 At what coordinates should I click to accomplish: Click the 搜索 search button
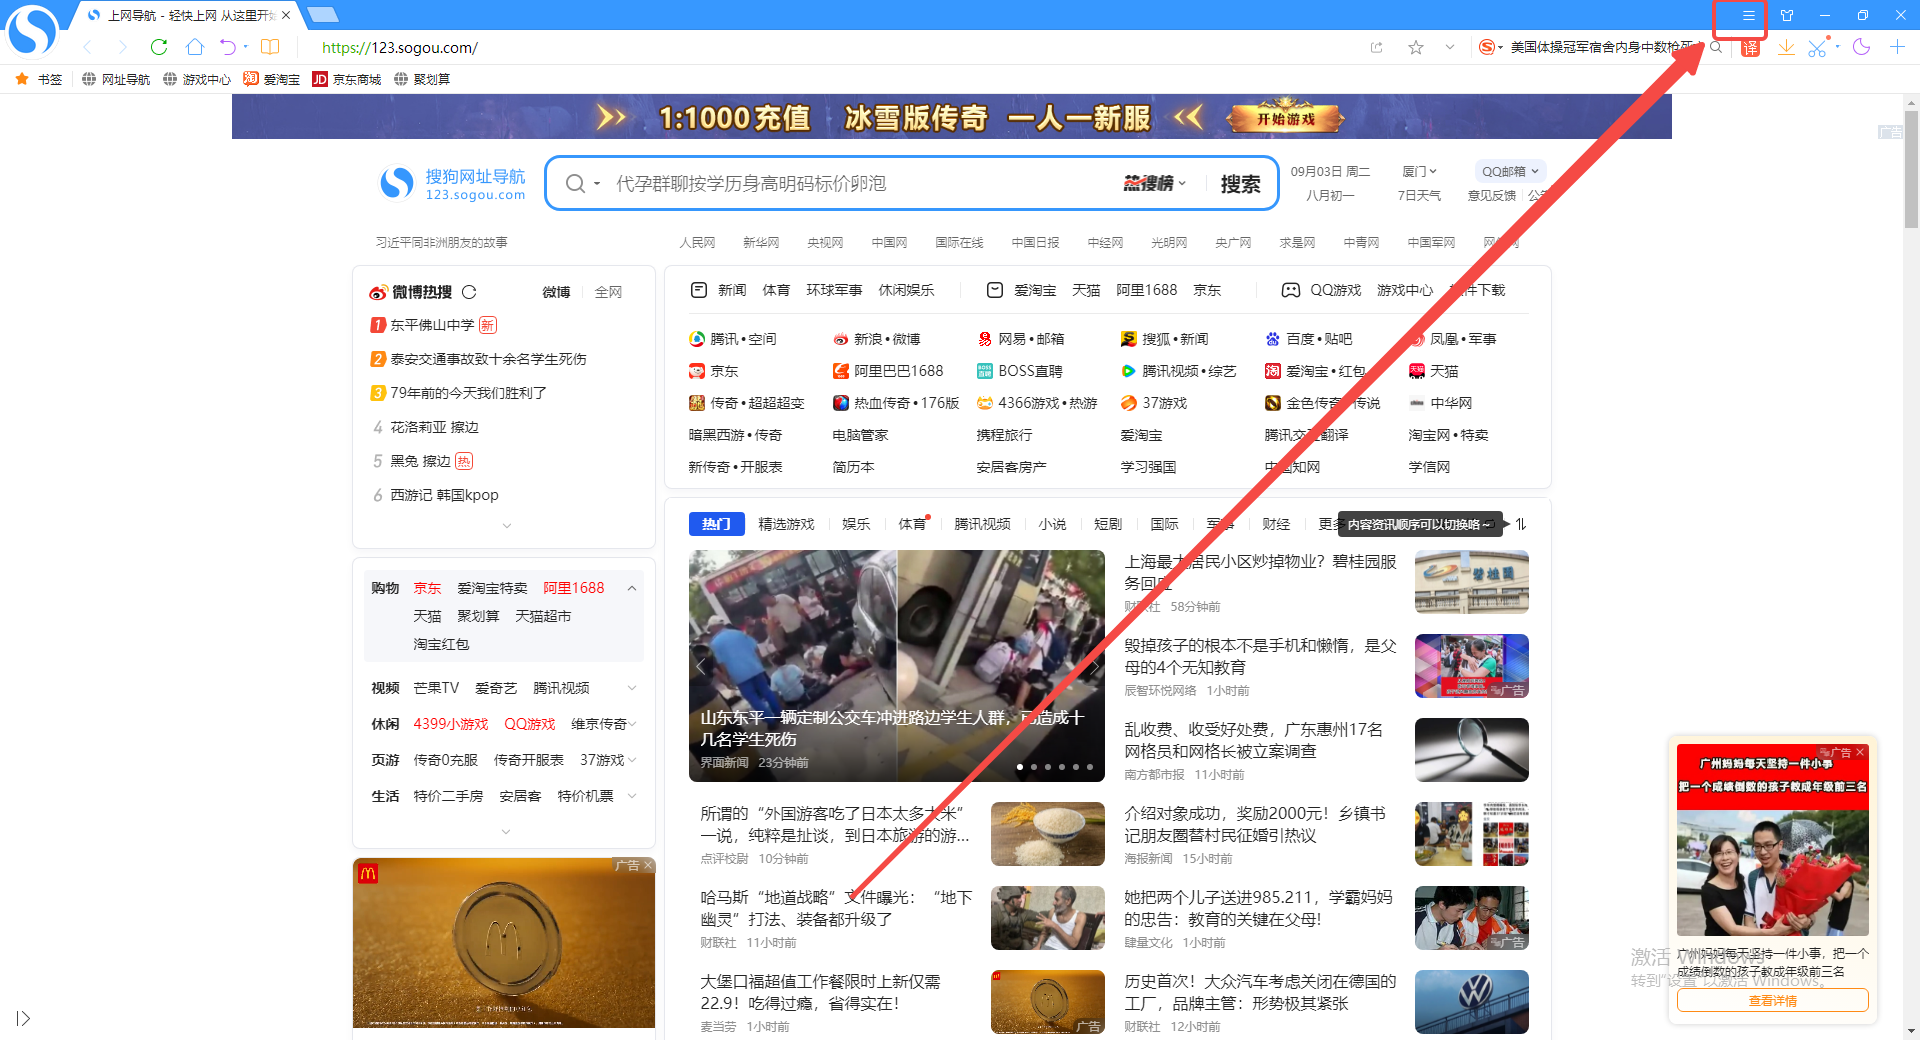[x=1240, y=184]
